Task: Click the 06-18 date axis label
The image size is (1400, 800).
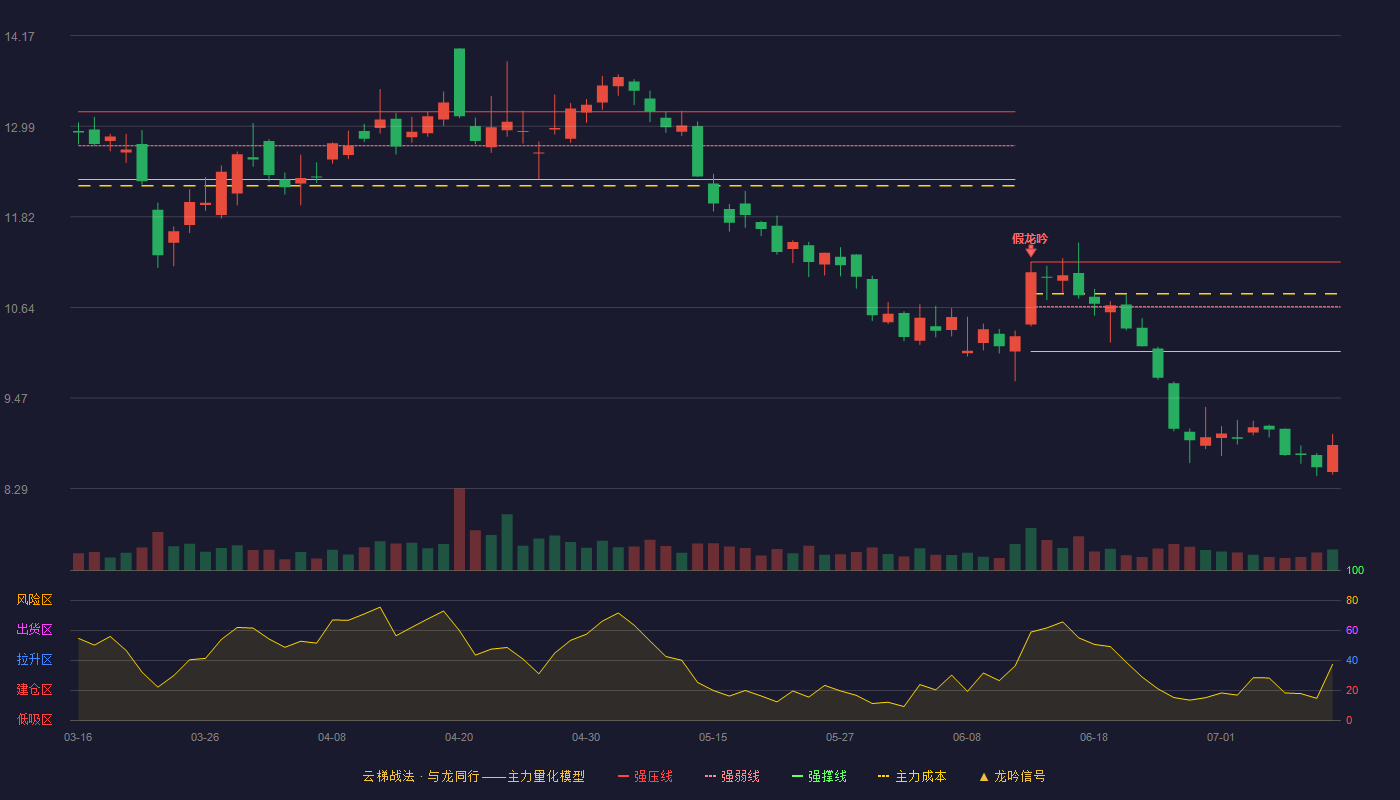Action: coord(1094,737)
